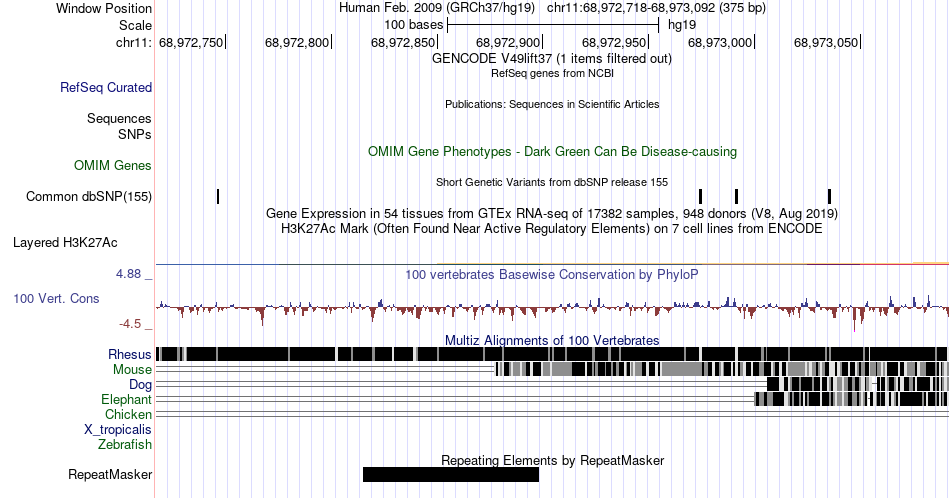Click the Window Position label
950x498 pixels.
pyautogui.click(x=104, y=8)
